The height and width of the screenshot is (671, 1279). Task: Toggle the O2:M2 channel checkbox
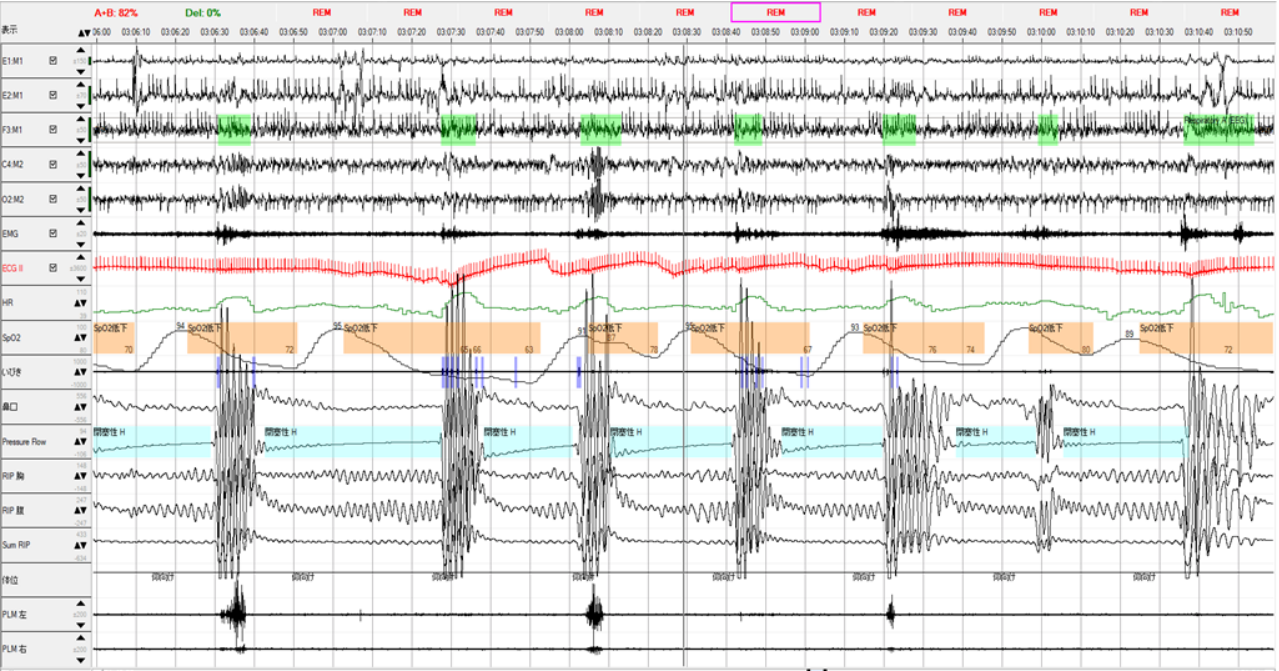pos(53,199)
